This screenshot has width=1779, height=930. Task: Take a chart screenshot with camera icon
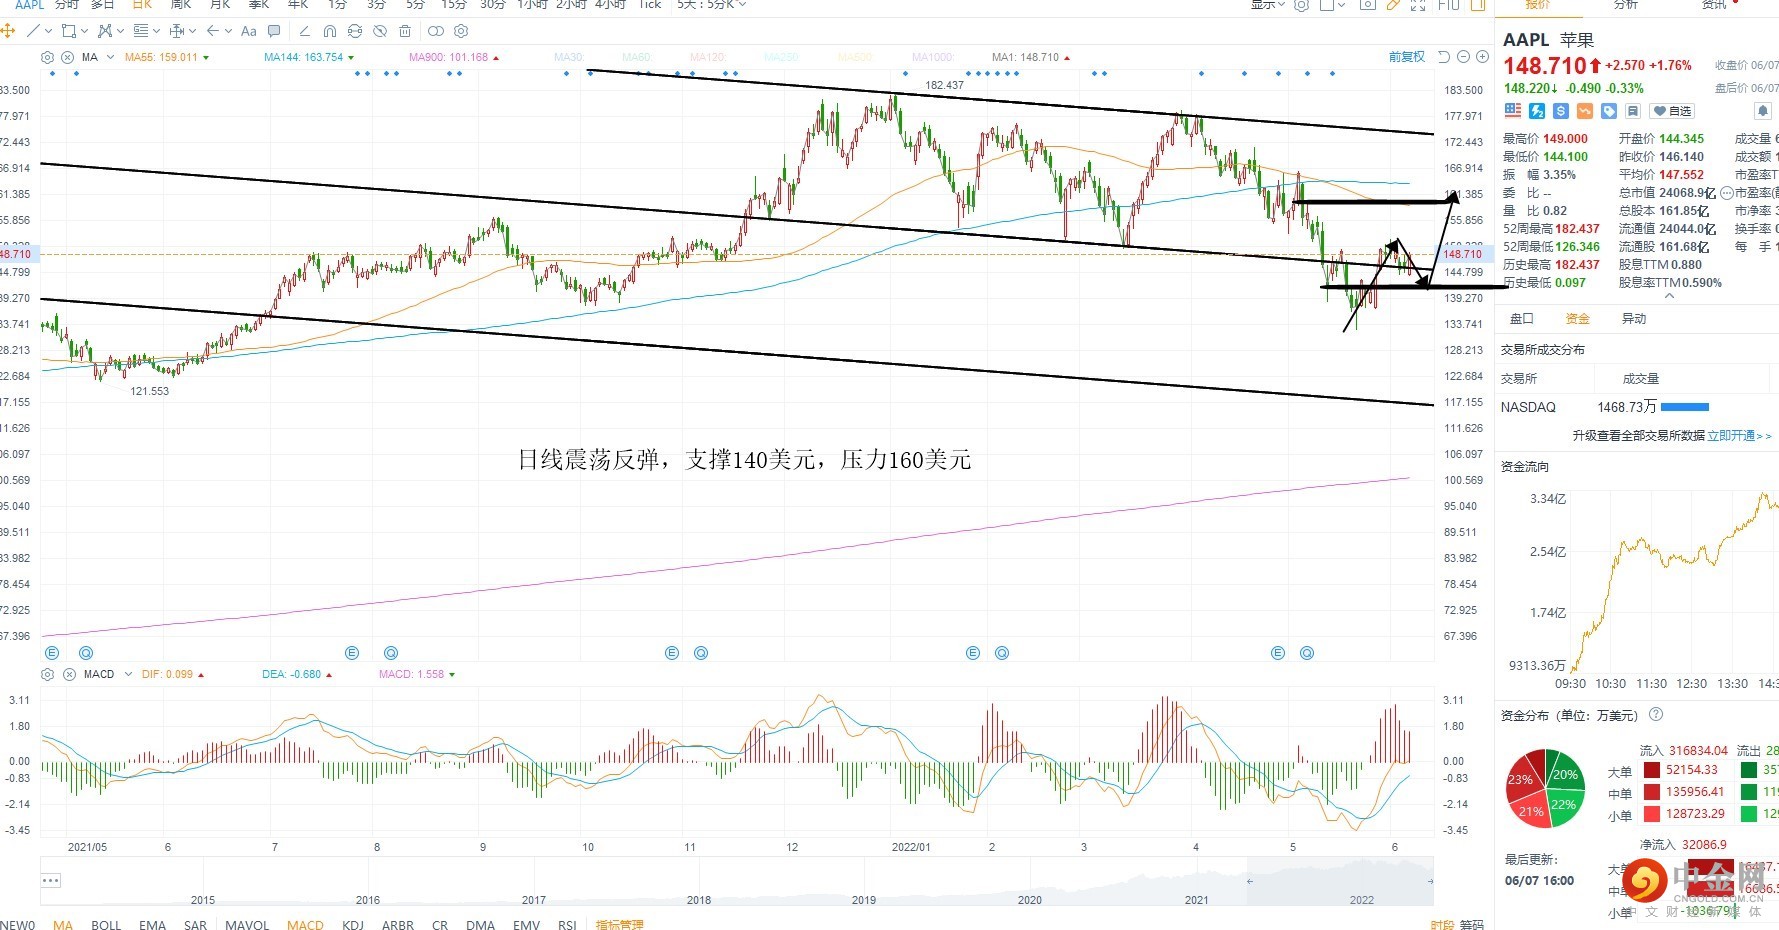1367,5
